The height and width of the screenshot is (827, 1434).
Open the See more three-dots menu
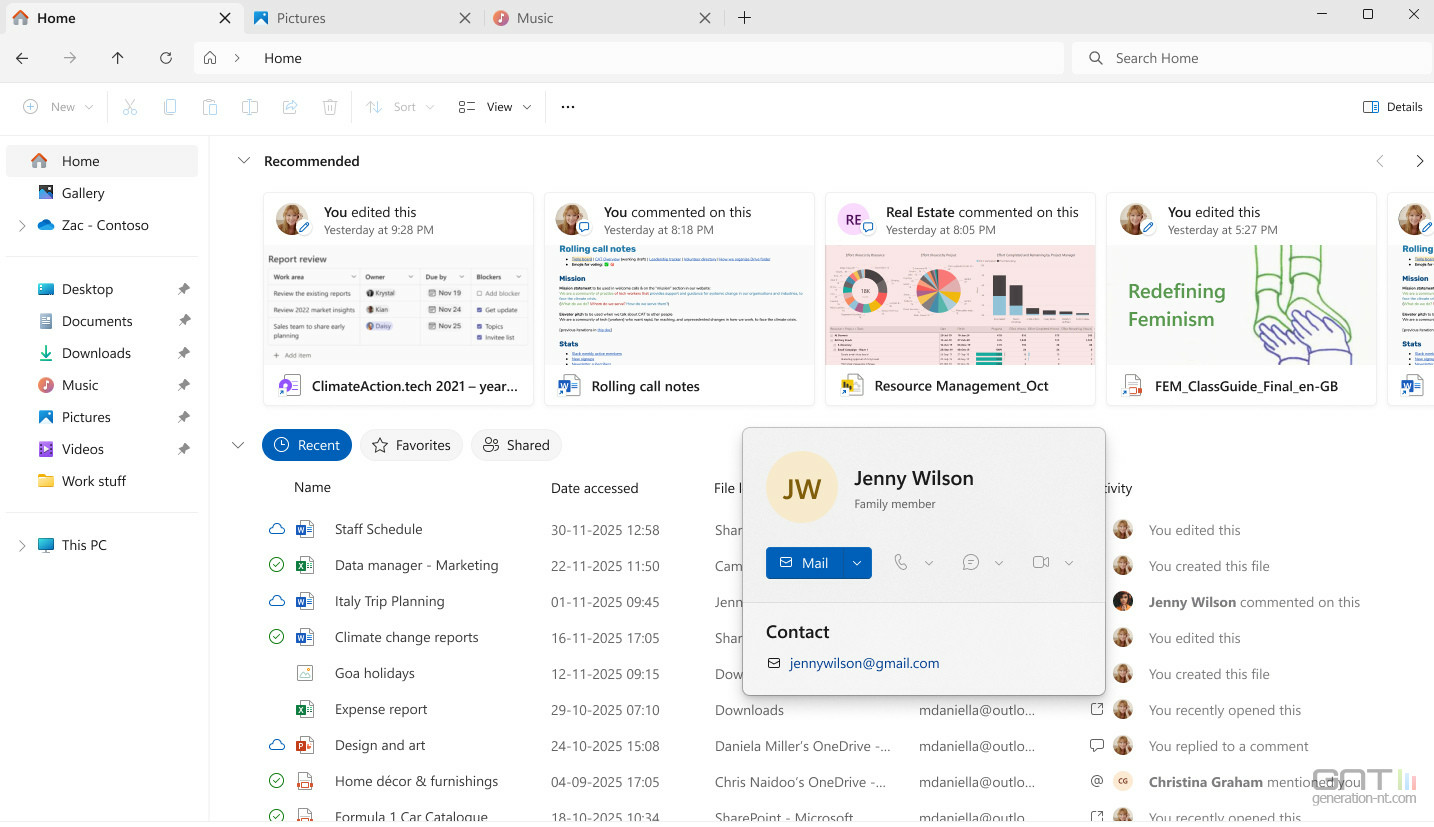click(x=568, y=107)
